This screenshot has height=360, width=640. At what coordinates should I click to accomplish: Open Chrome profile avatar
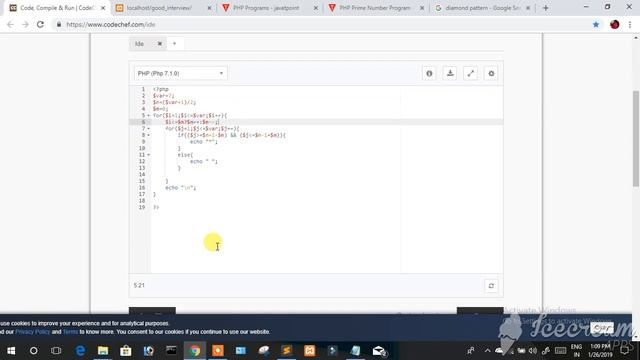(x=615, y=24)
